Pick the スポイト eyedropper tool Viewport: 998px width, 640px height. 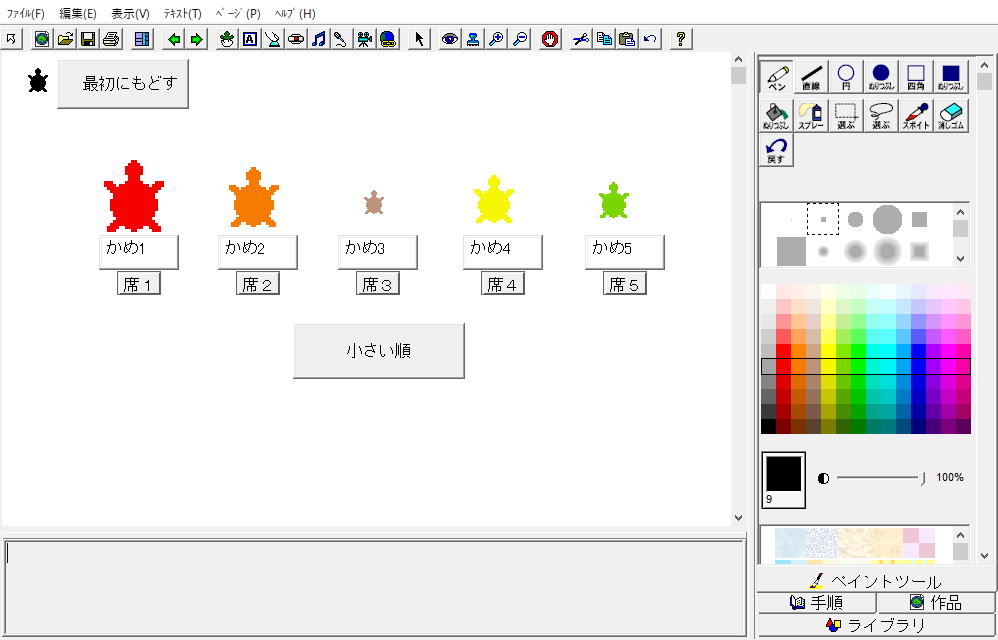click(x=916, y=116)
